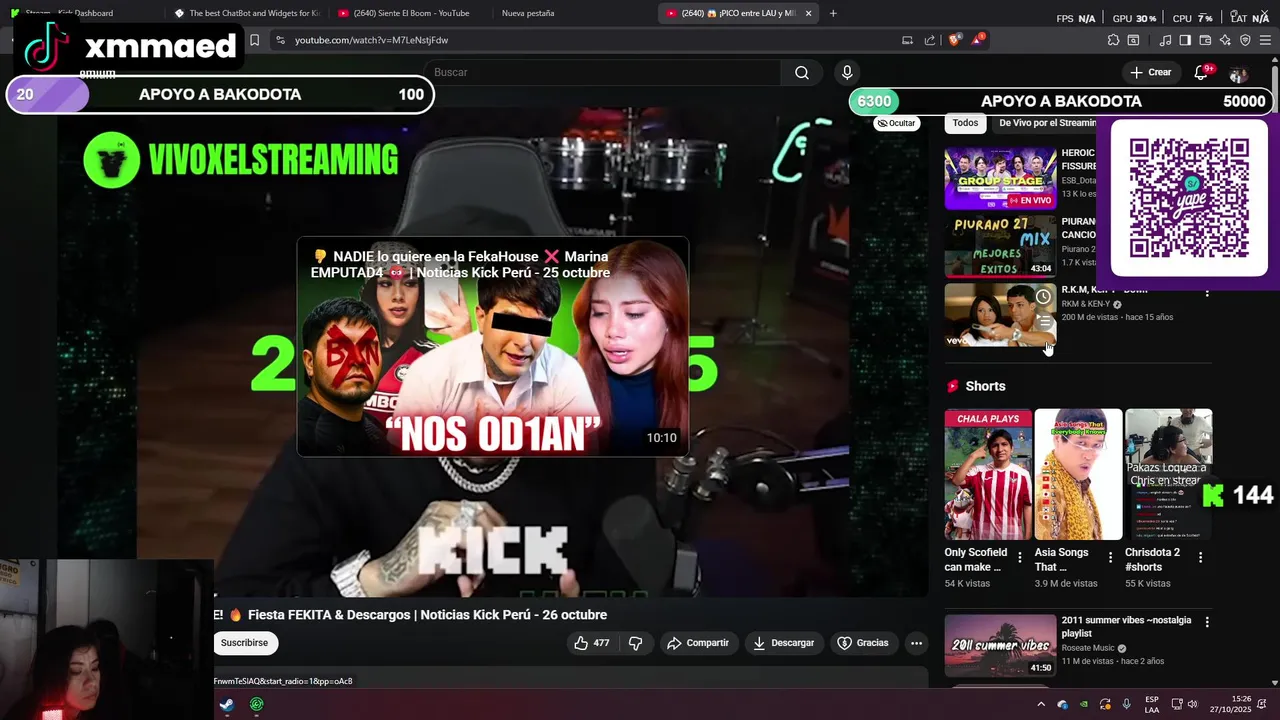Open options menu for RKM & KEN-Y video
The image size is (1280, 720).
click(1207, 292)
